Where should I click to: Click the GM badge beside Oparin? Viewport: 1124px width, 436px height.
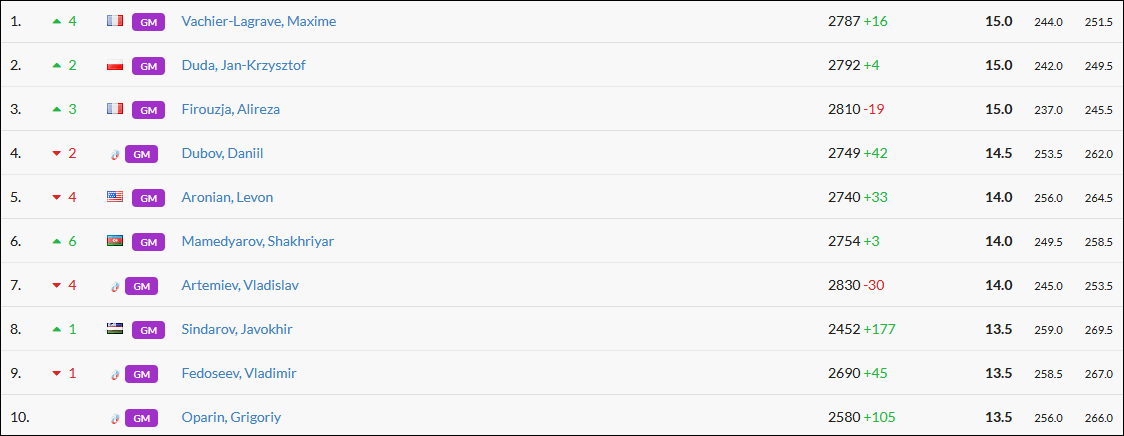point(142,418)
